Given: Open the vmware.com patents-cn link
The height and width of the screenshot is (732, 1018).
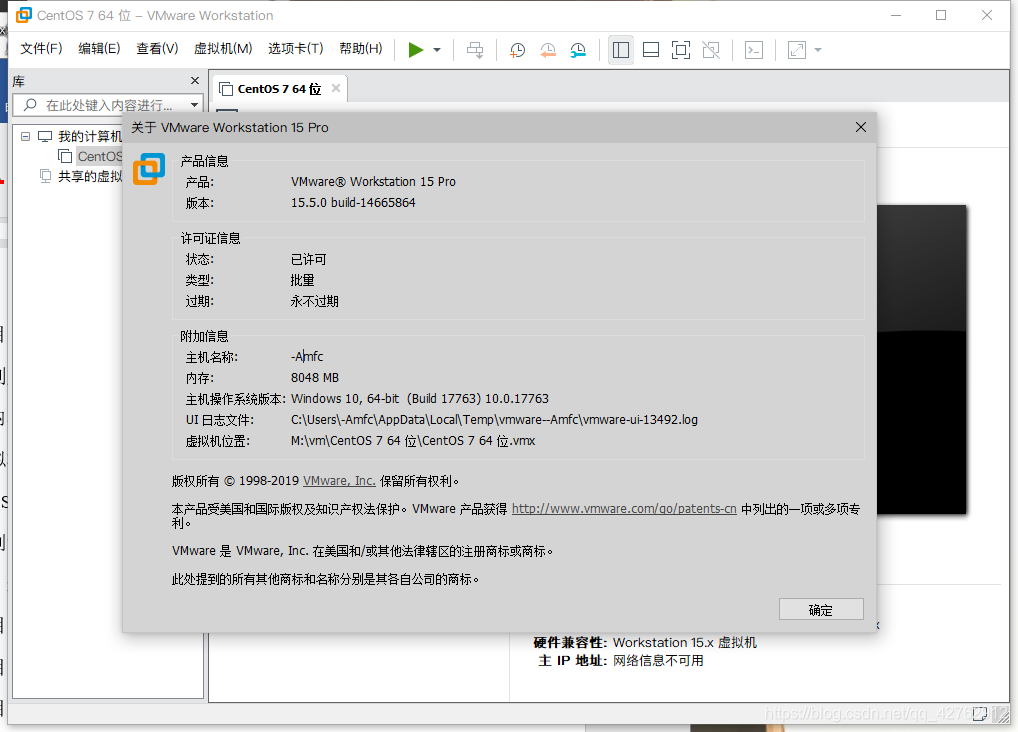Looking at the screenshot, I should 624,509.
